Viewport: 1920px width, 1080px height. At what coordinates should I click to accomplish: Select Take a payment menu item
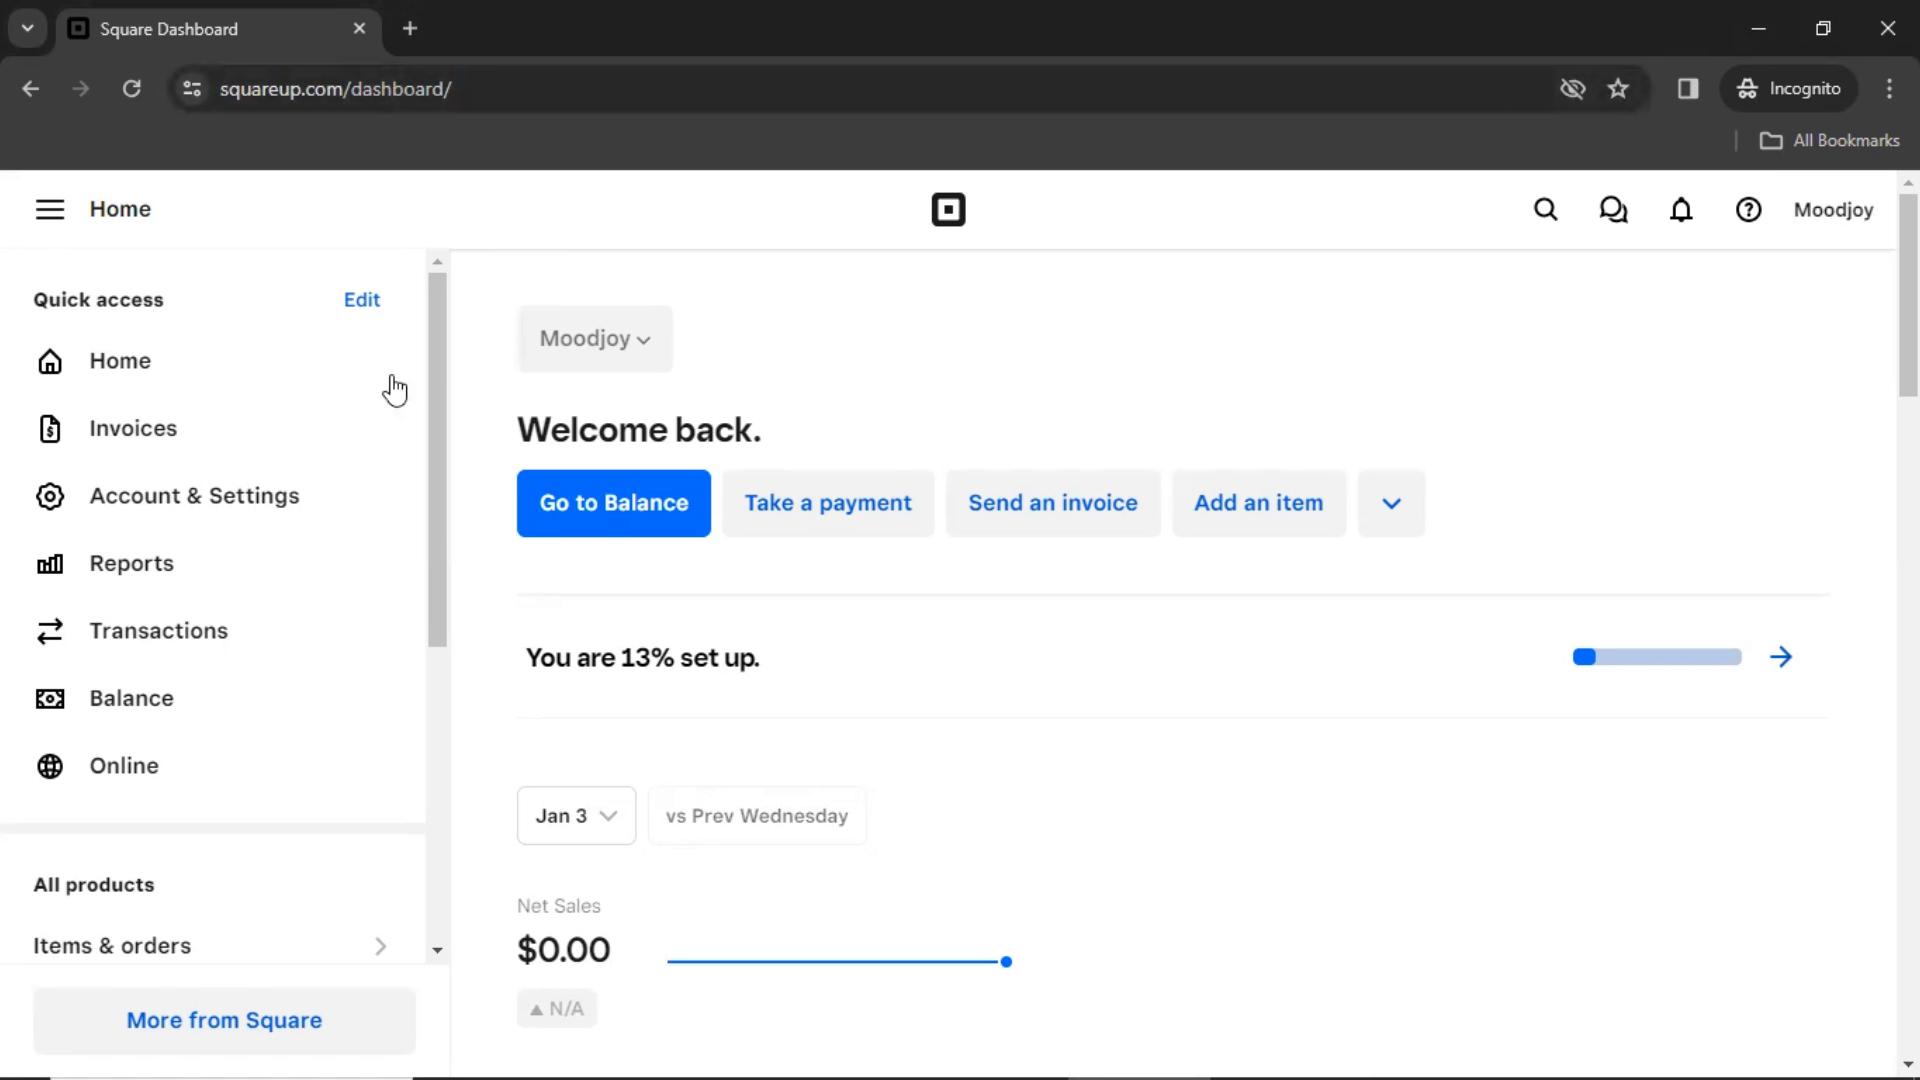pyautogui.click(x=828, y=502)
